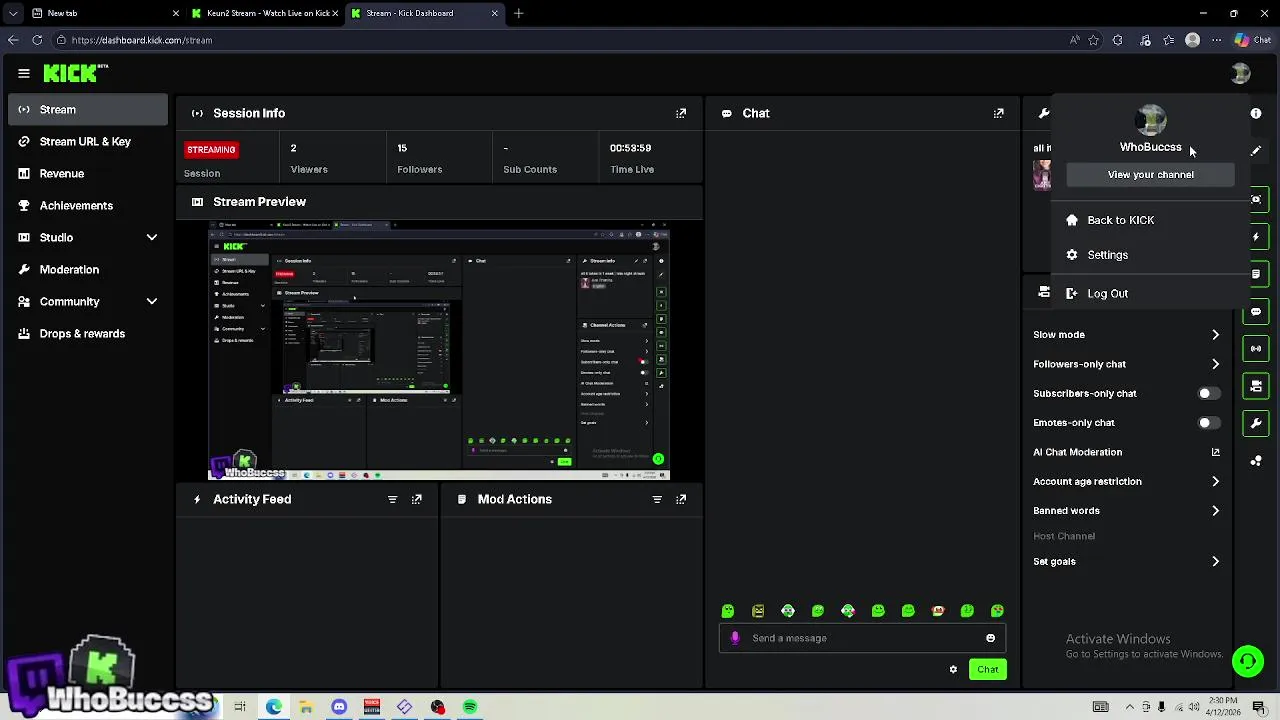The width and height of the screenshot is (1280, 720).
Task: Click the pencil edit icon in right sidebar
Action: click(x=1256, y=151)
